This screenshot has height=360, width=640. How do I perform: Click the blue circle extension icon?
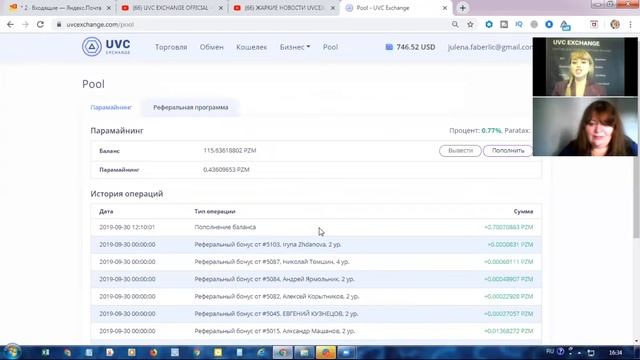549,24
